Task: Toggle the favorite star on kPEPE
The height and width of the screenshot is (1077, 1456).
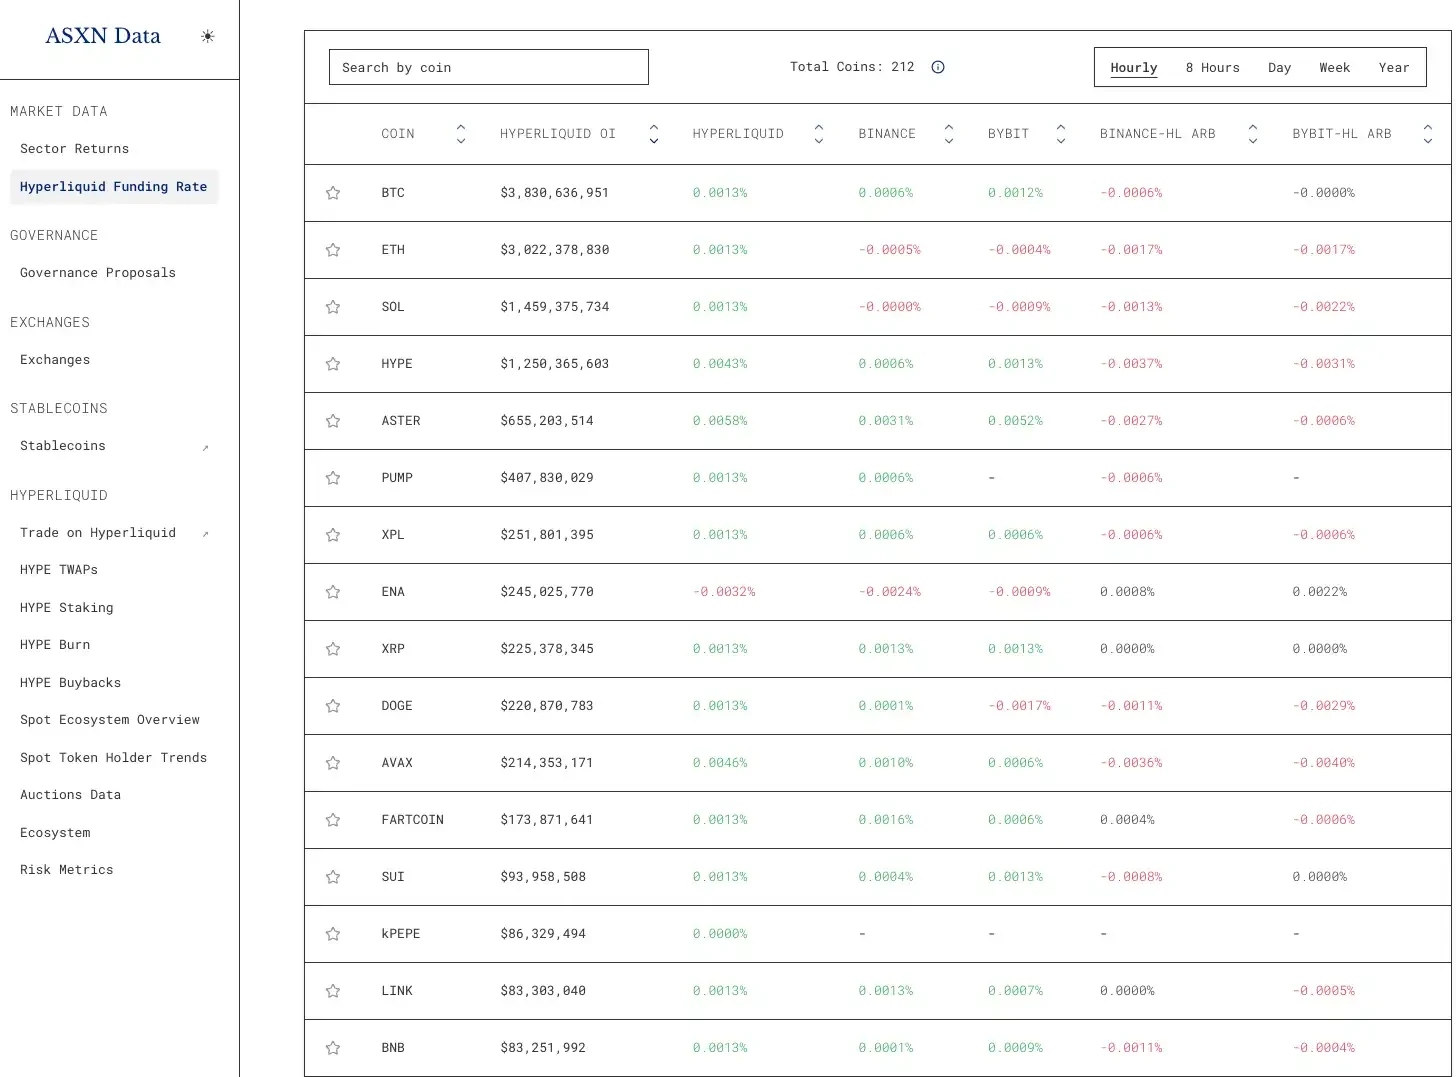Action: 332,934
